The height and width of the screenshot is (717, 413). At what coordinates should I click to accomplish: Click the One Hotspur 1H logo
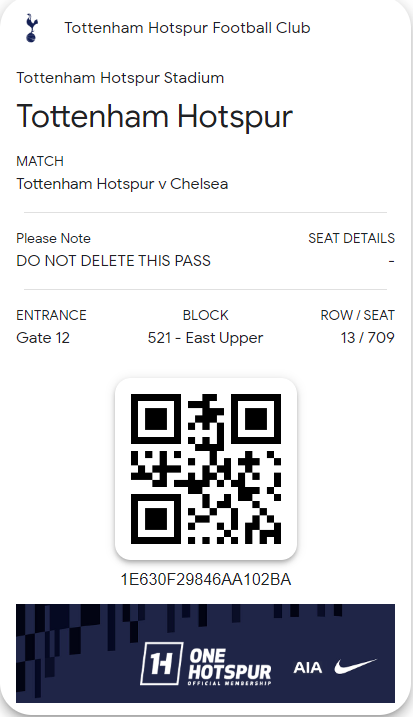tap(161, 663)
